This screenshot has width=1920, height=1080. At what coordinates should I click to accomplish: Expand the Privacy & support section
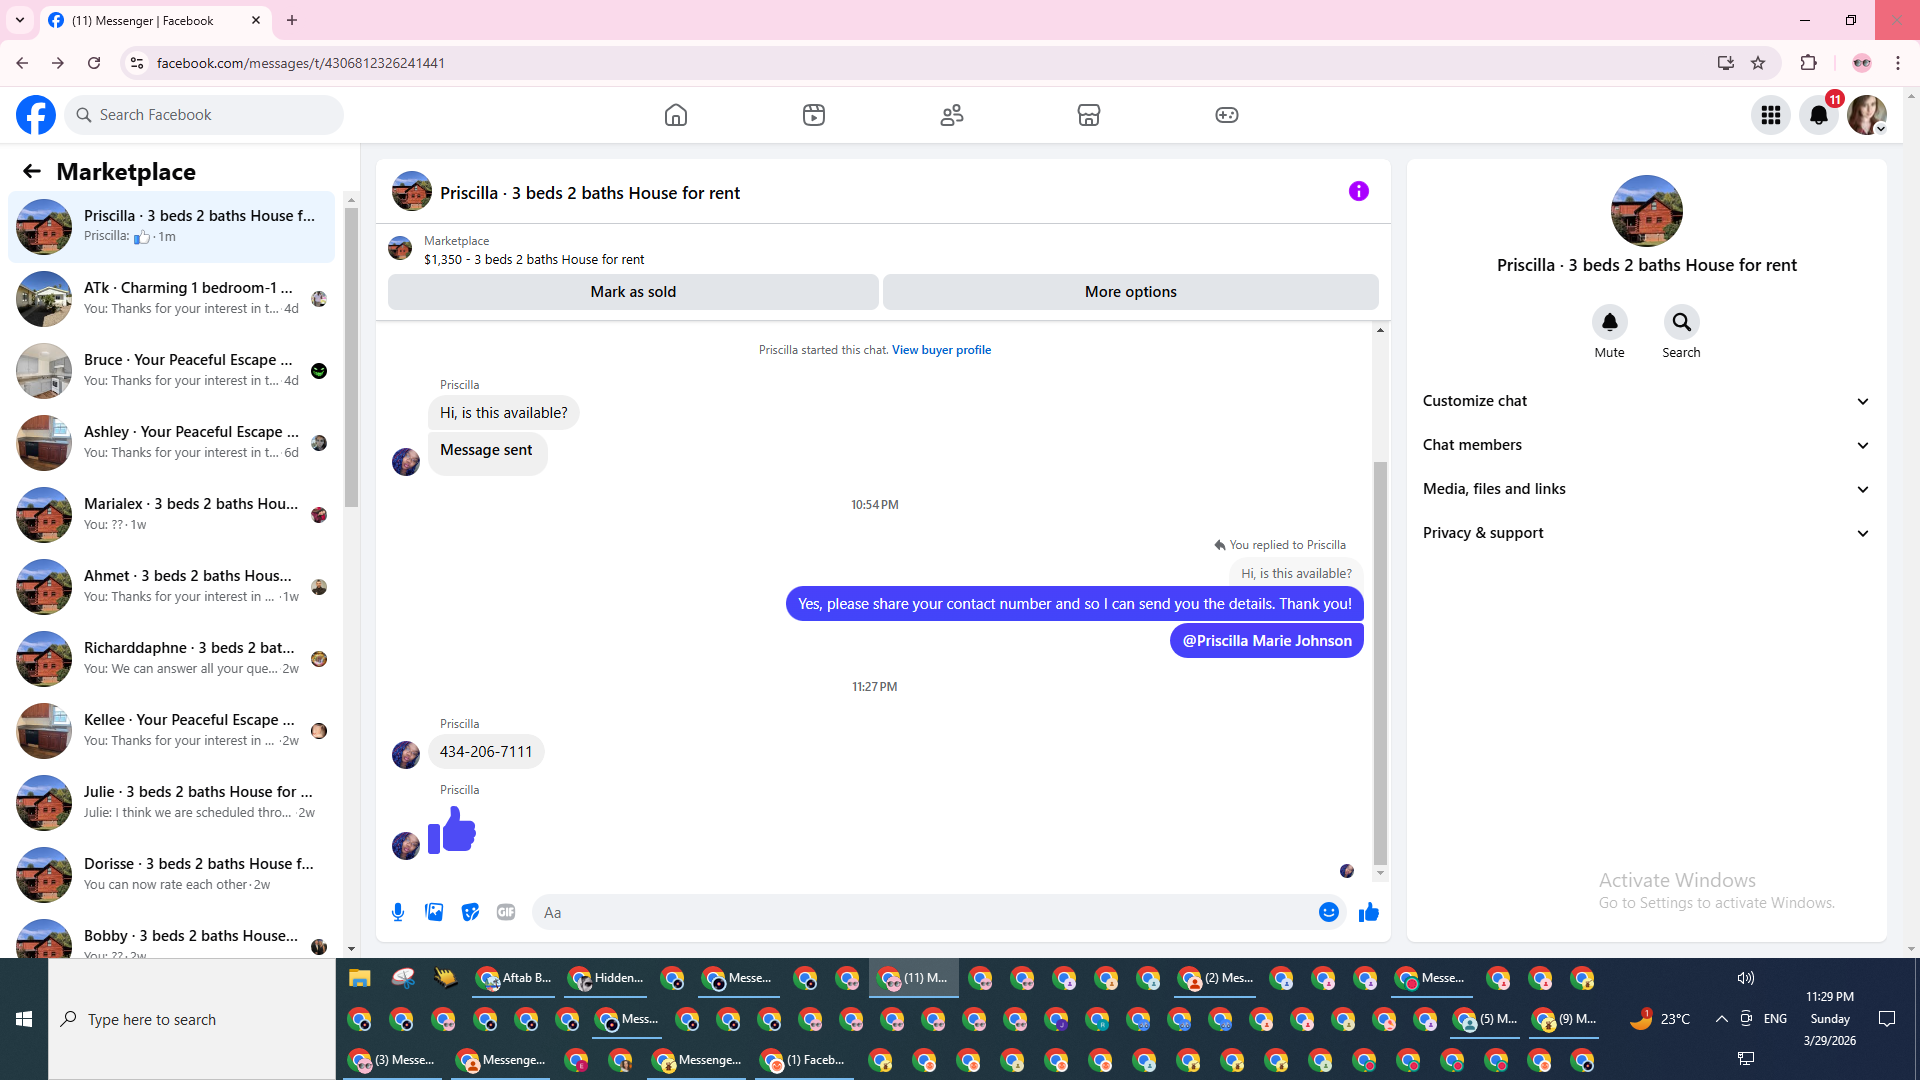1646,533
